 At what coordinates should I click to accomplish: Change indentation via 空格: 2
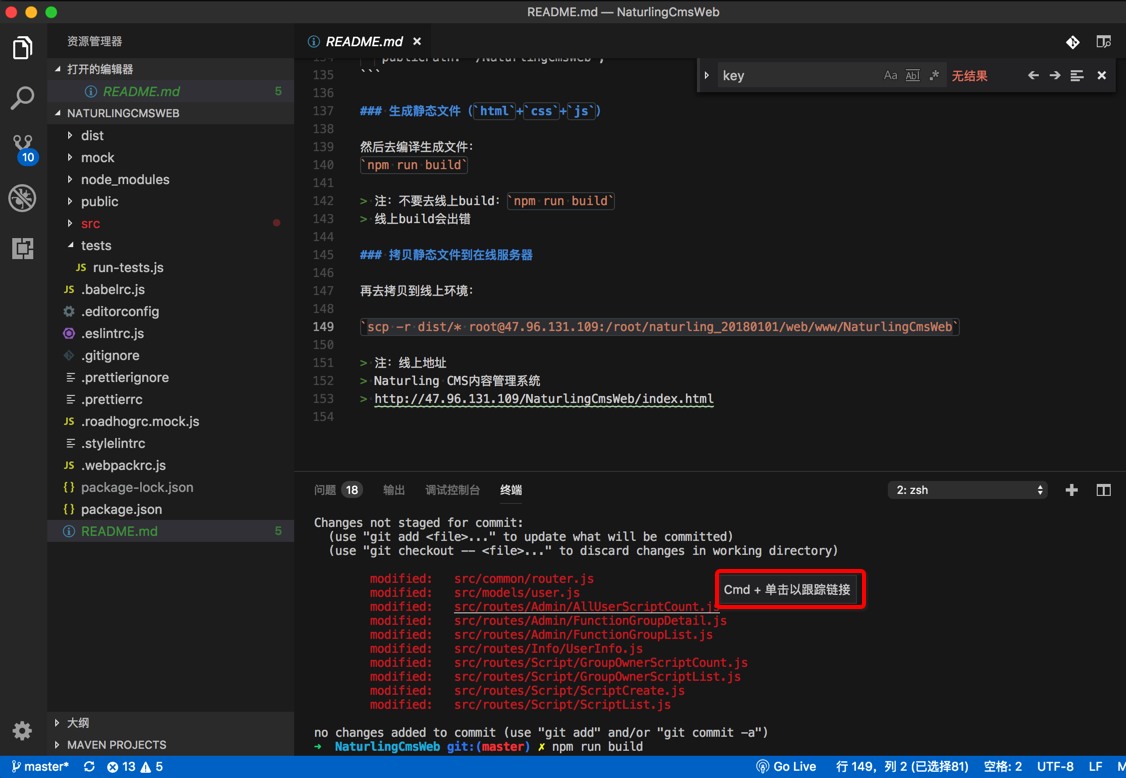(x=1002, y=767)
